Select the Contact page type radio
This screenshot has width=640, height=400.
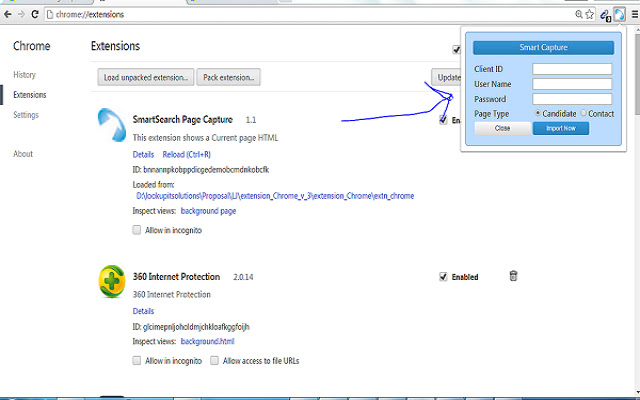click(584, 113)
